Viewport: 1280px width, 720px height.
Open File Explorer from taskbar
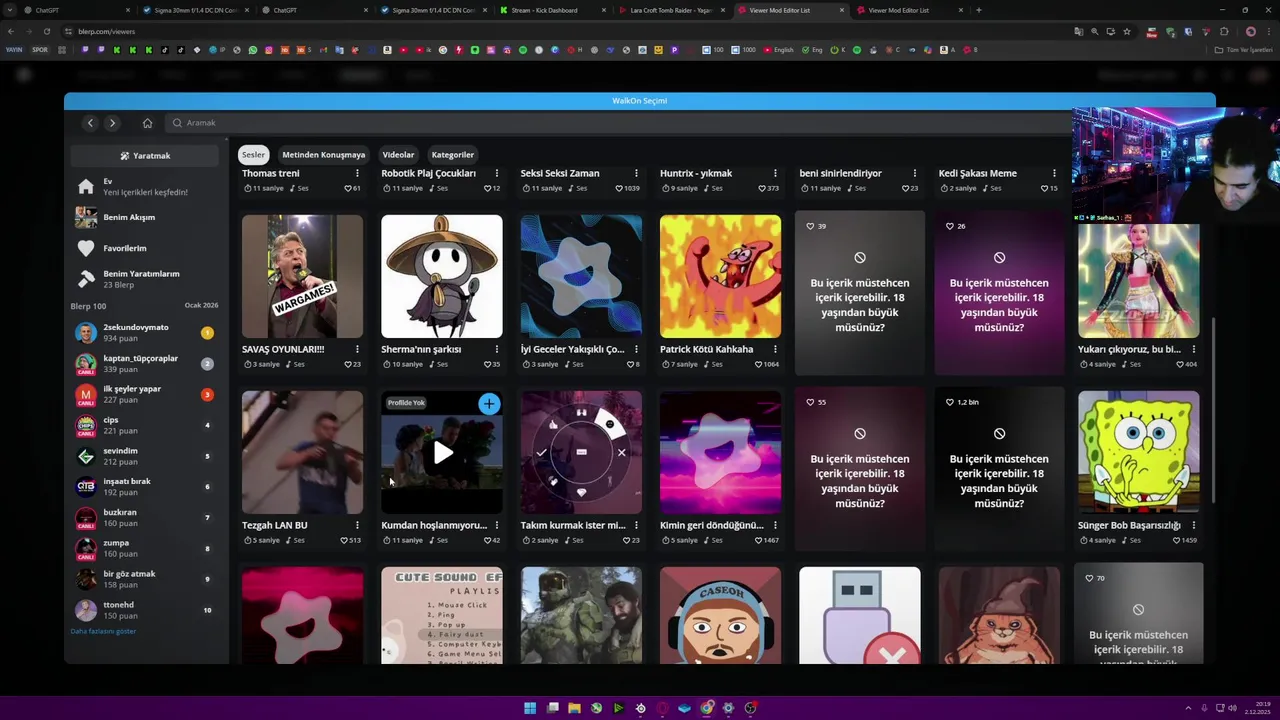(574, 708)
